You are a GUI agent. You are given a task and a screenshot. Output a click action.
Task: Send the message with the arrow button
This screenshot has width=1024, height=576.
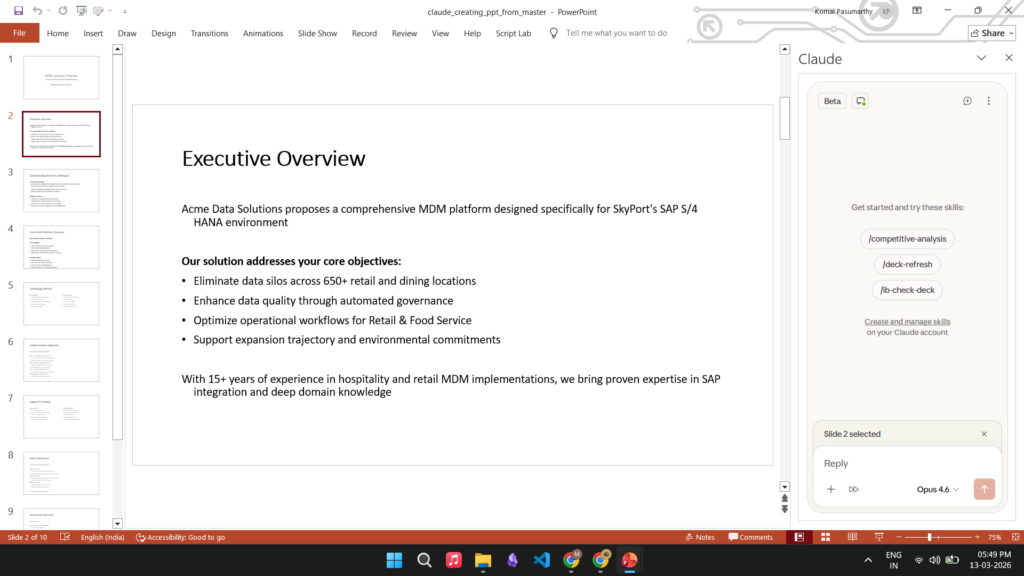click(x=984, y=489)
